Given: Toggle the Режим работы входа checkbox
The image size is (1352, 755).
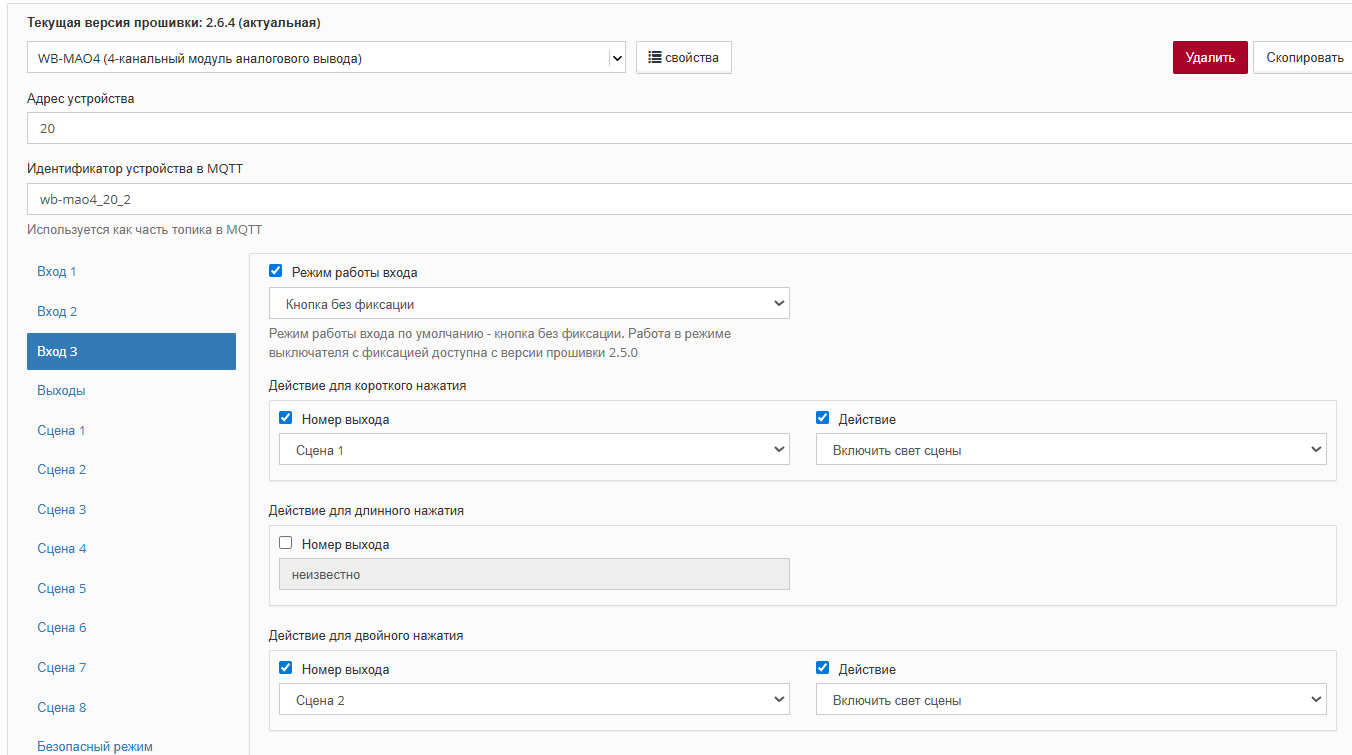Looking at the screenshot, I should [x=276, y=271].
